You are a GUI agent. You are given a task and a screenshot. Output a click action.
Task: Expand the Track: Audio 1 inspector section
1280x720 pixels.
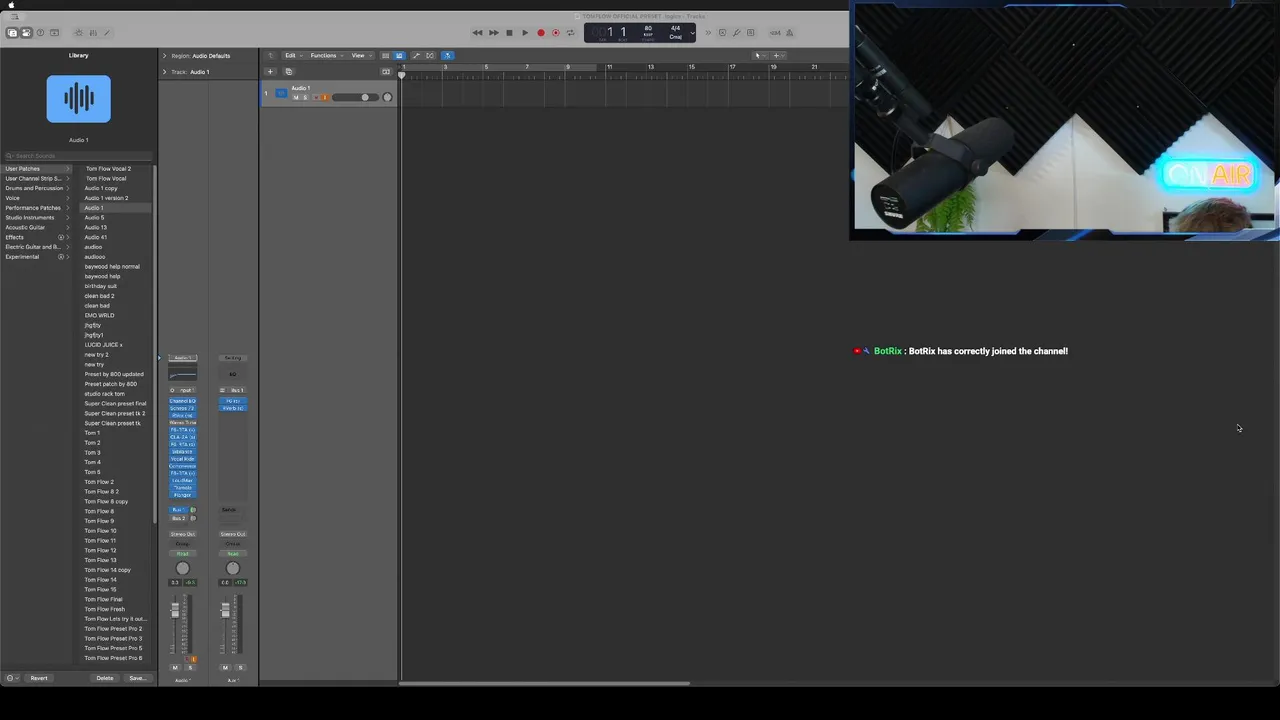(x=165, y=71)
